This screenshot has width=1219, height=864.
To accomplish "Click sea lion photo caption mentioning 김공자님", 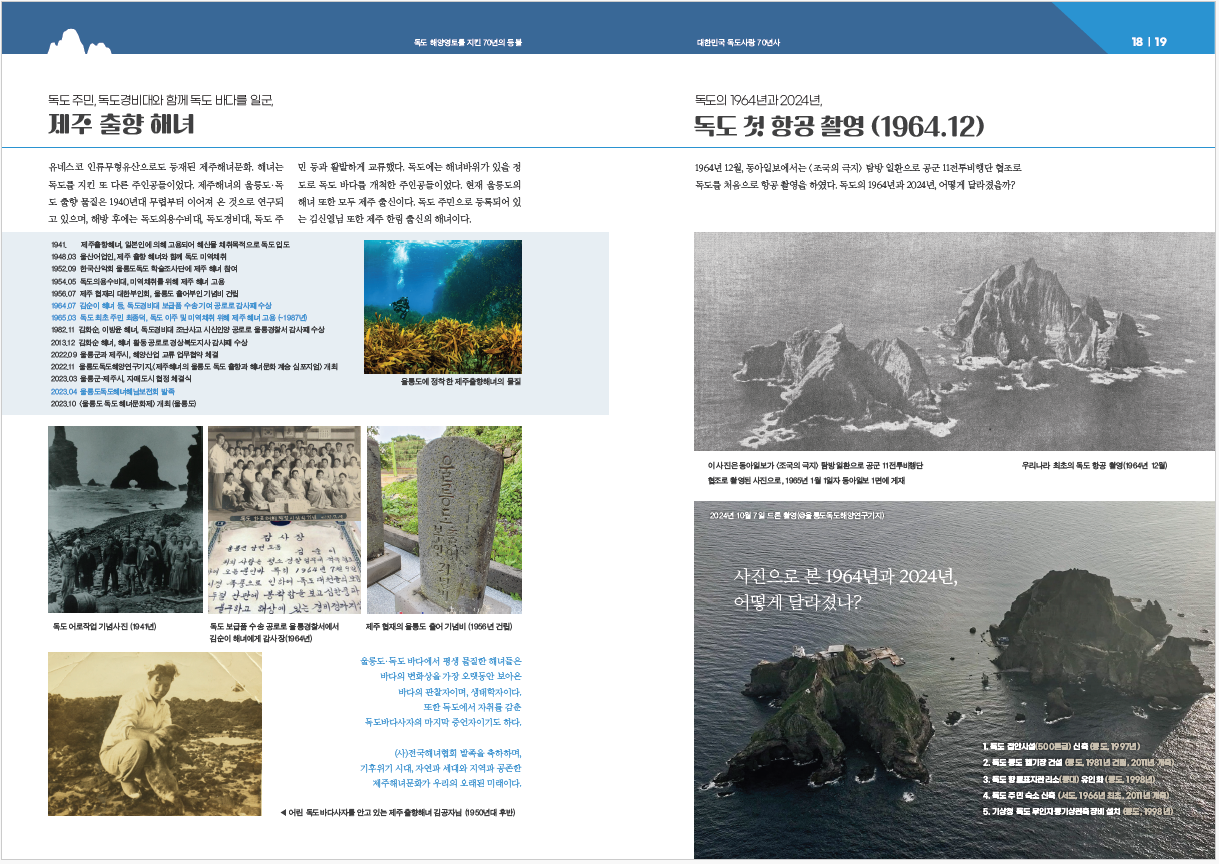I will (x=398, y=813).
